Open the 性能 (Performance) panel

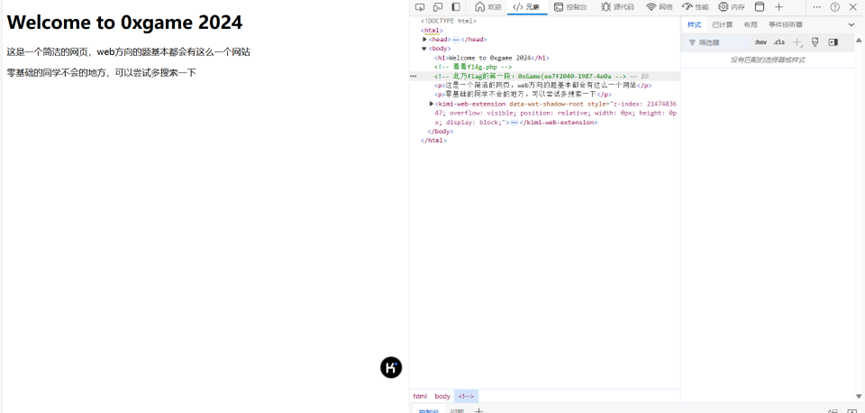(x=695, y=7)
